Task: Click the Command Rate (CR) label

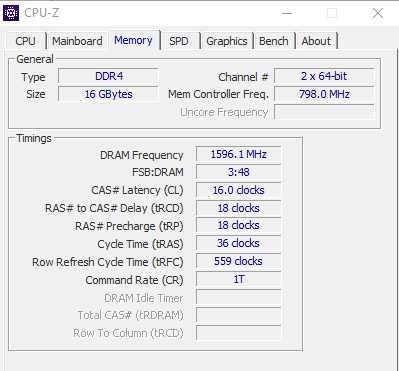Action: pyautogui.click(x=134, y=280)
